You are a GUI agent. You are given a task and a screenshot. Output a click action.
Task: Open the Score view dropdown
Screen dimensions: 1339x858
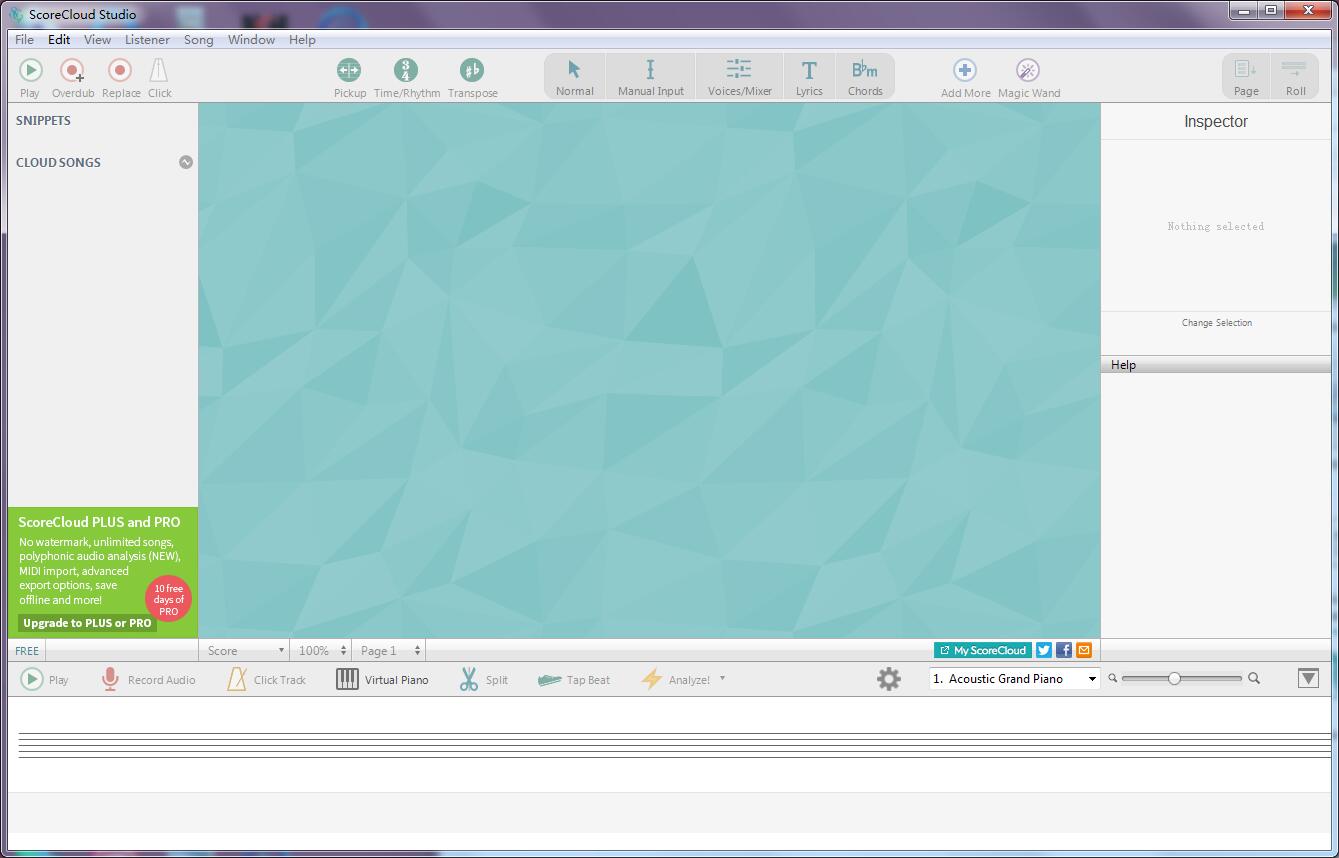tap(245, 651)
